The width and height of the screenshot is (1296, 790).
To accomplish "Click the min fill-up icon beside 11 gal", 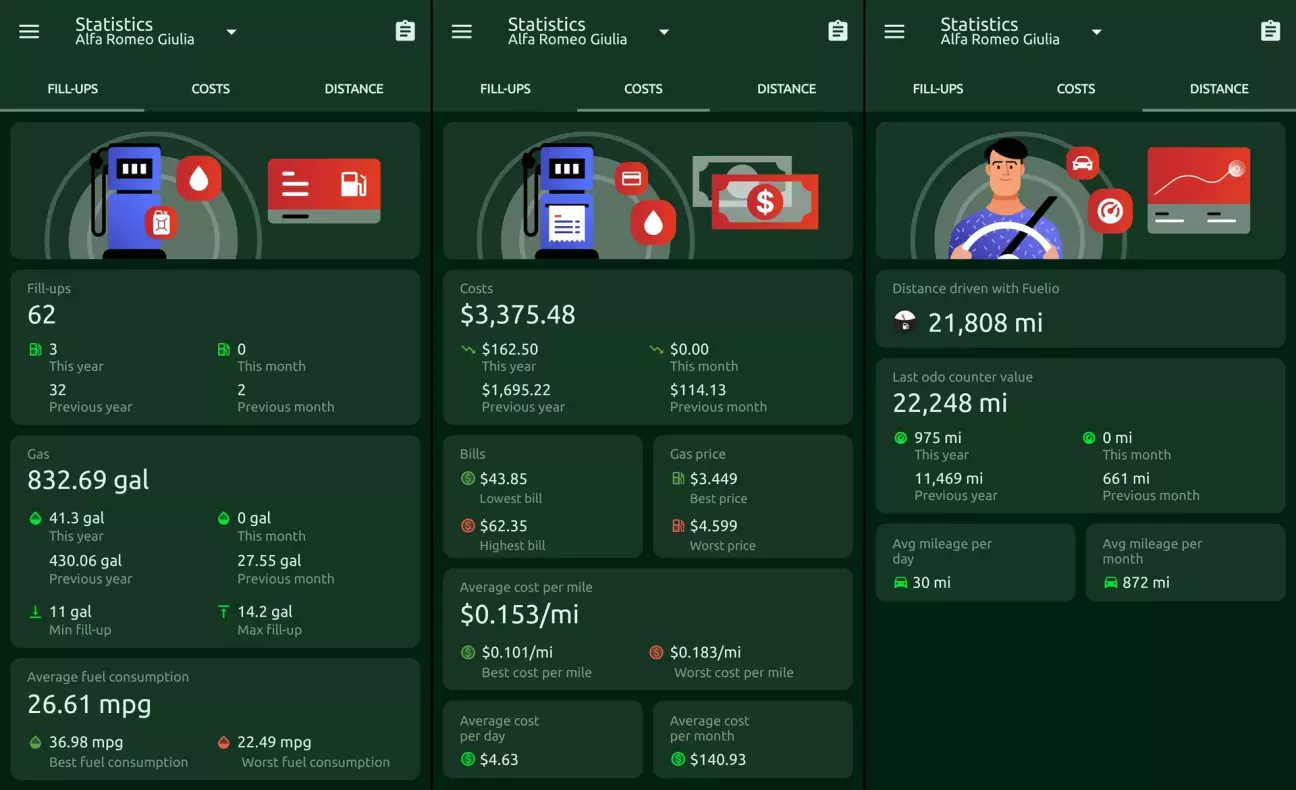I will point(36,612).
